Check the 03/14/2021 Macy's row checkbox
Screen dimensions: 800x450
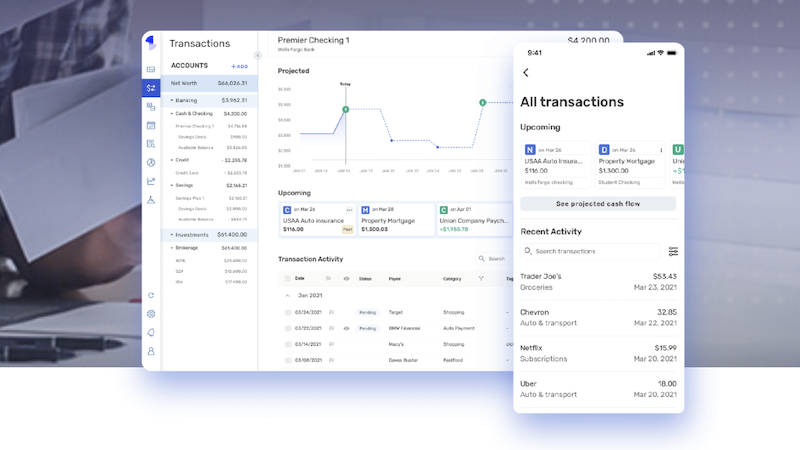point(288,344)
